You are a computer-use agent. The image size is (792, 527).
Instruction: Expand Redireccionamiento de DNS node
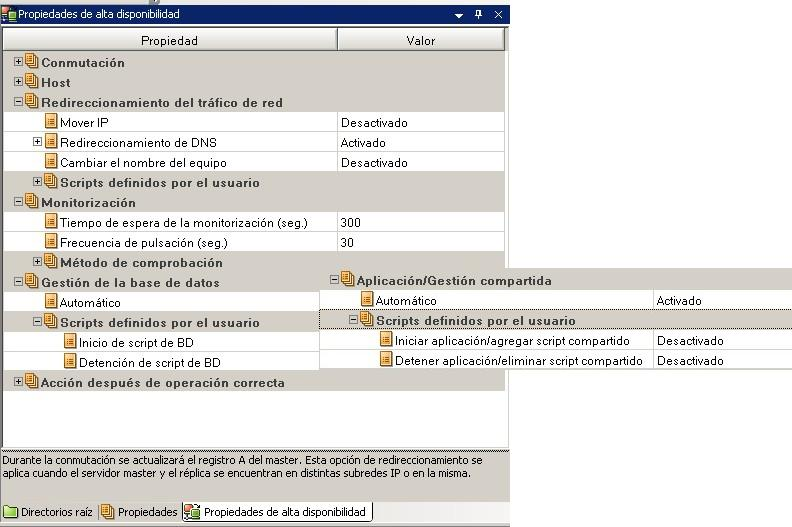(37, 141)
